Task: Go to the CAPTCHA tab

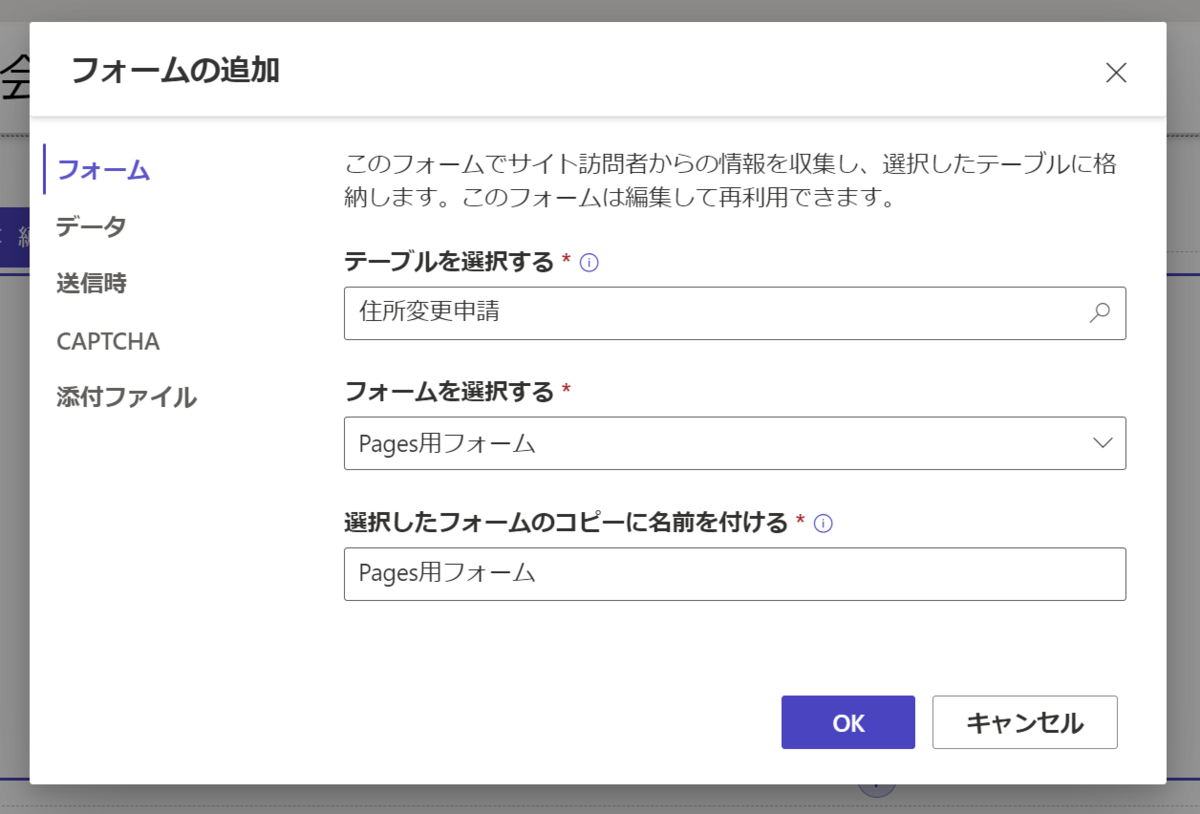Action: [x=108, y=341]
